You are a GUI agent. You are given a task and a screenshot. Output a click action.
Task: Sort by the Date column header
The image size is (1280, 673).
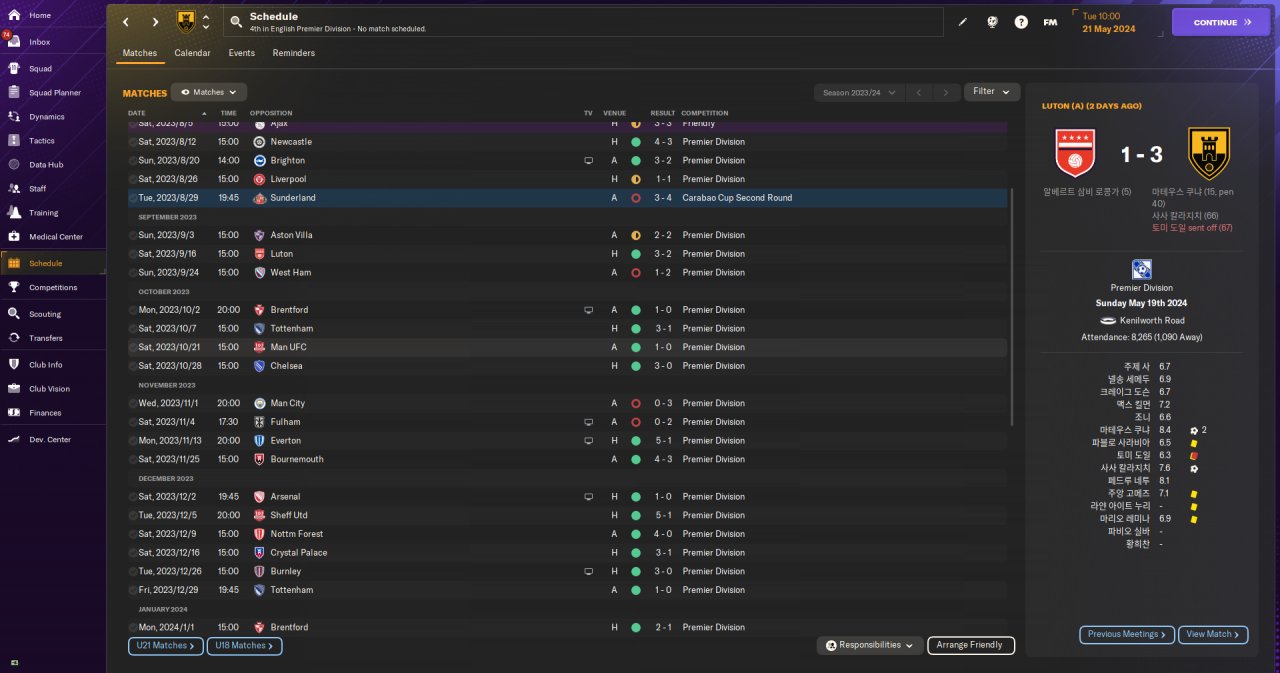point(137,113)
